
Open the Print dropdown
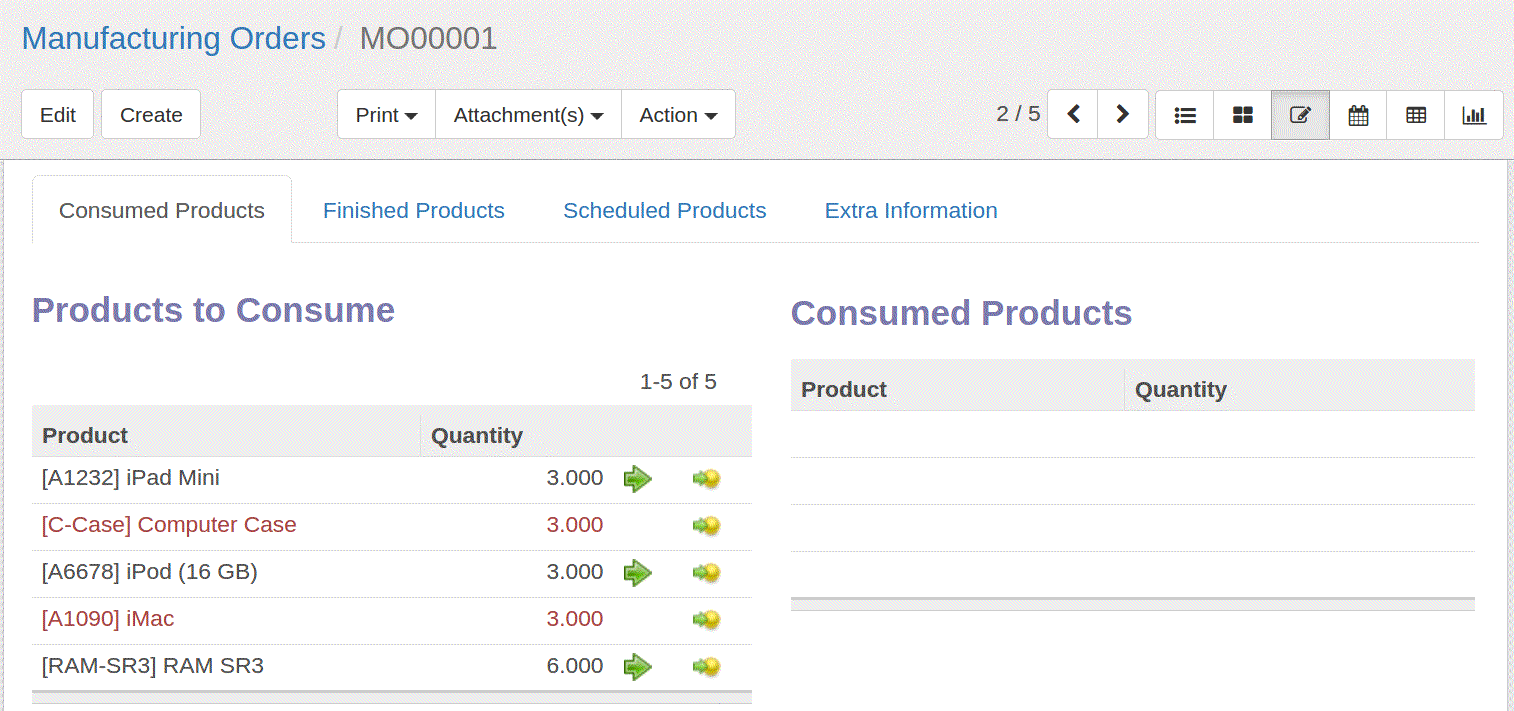click(x=387, y=115)
